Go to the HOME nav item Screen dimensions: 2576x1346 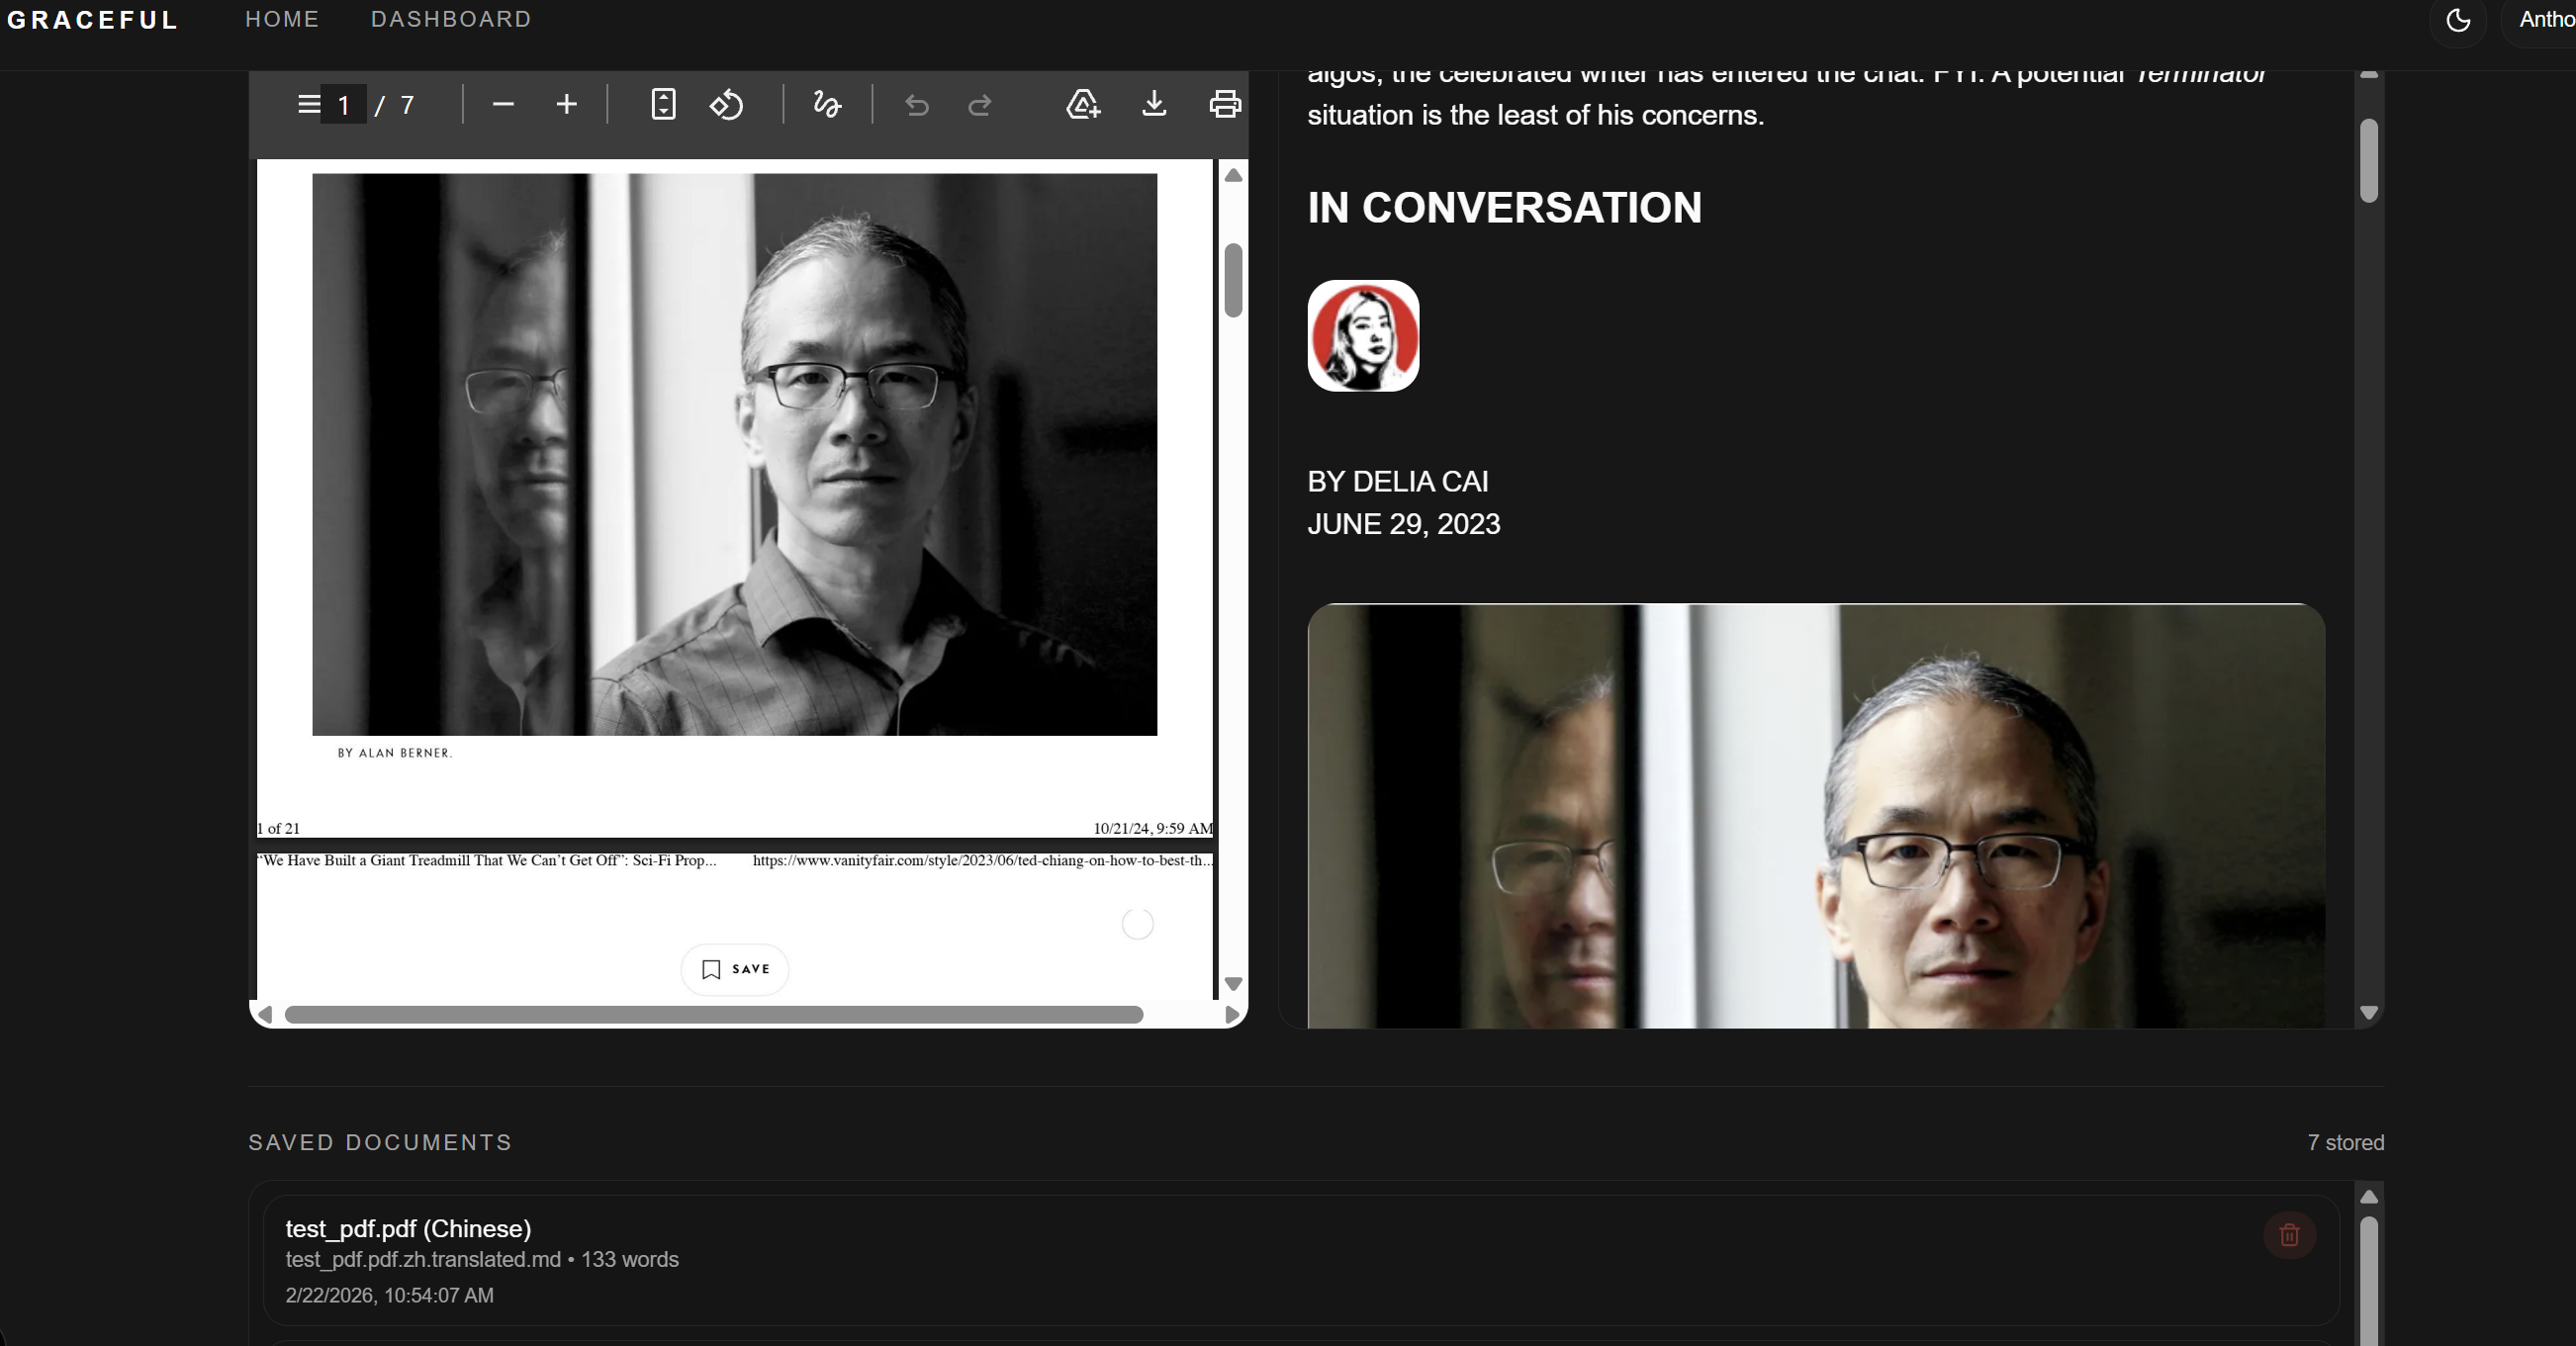click(282, 19)
